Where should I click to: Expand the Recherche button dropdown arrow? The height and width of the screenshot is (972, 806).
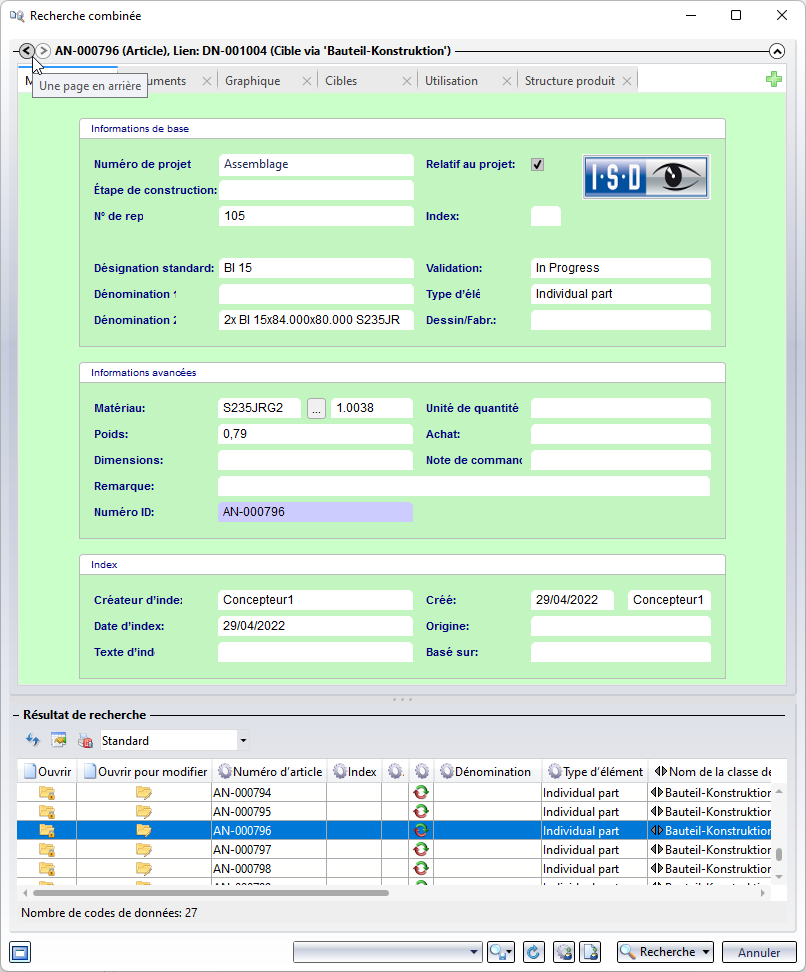tap(706, 952)
